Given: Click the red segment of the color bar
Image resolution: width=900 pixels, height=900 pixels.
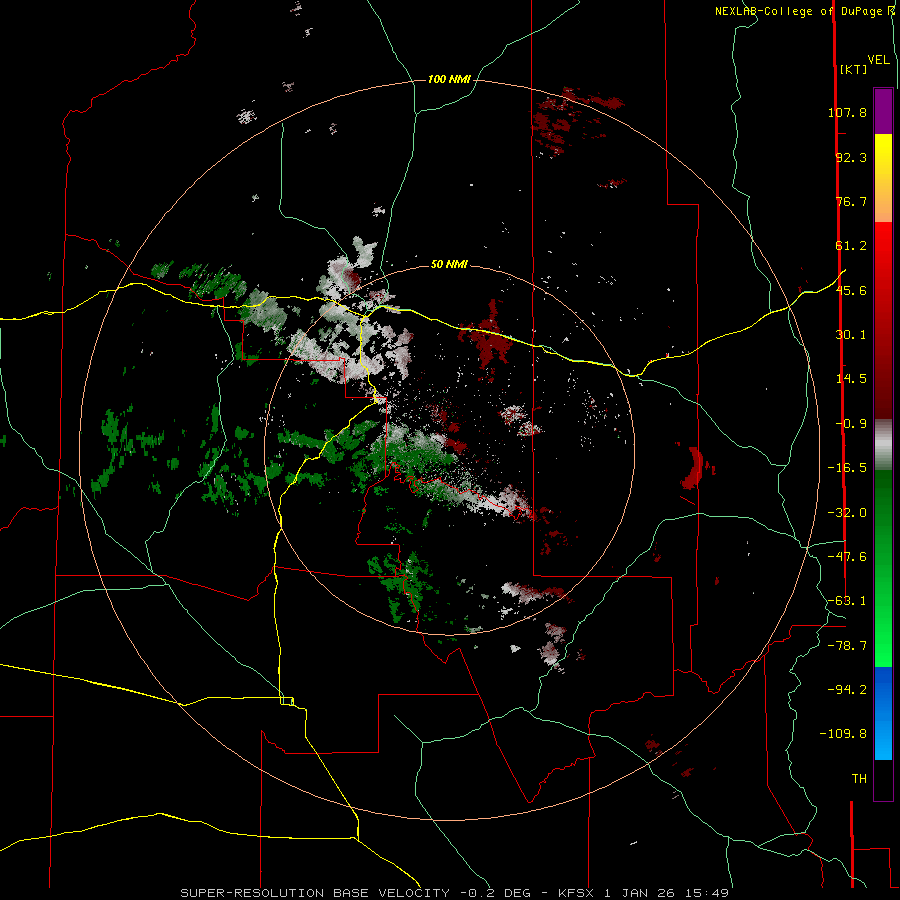Looking at the screenshot, I should pos(883,320).
